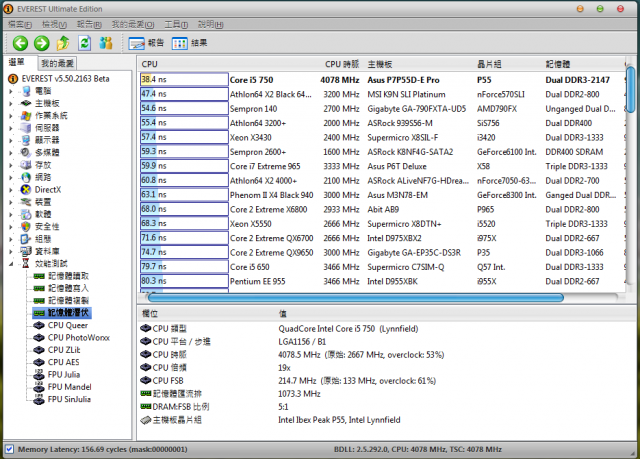This screenshot has height=459, width=640.
Task: Expand the Server (伺服器) node arrow
Action: coord(11,128)
